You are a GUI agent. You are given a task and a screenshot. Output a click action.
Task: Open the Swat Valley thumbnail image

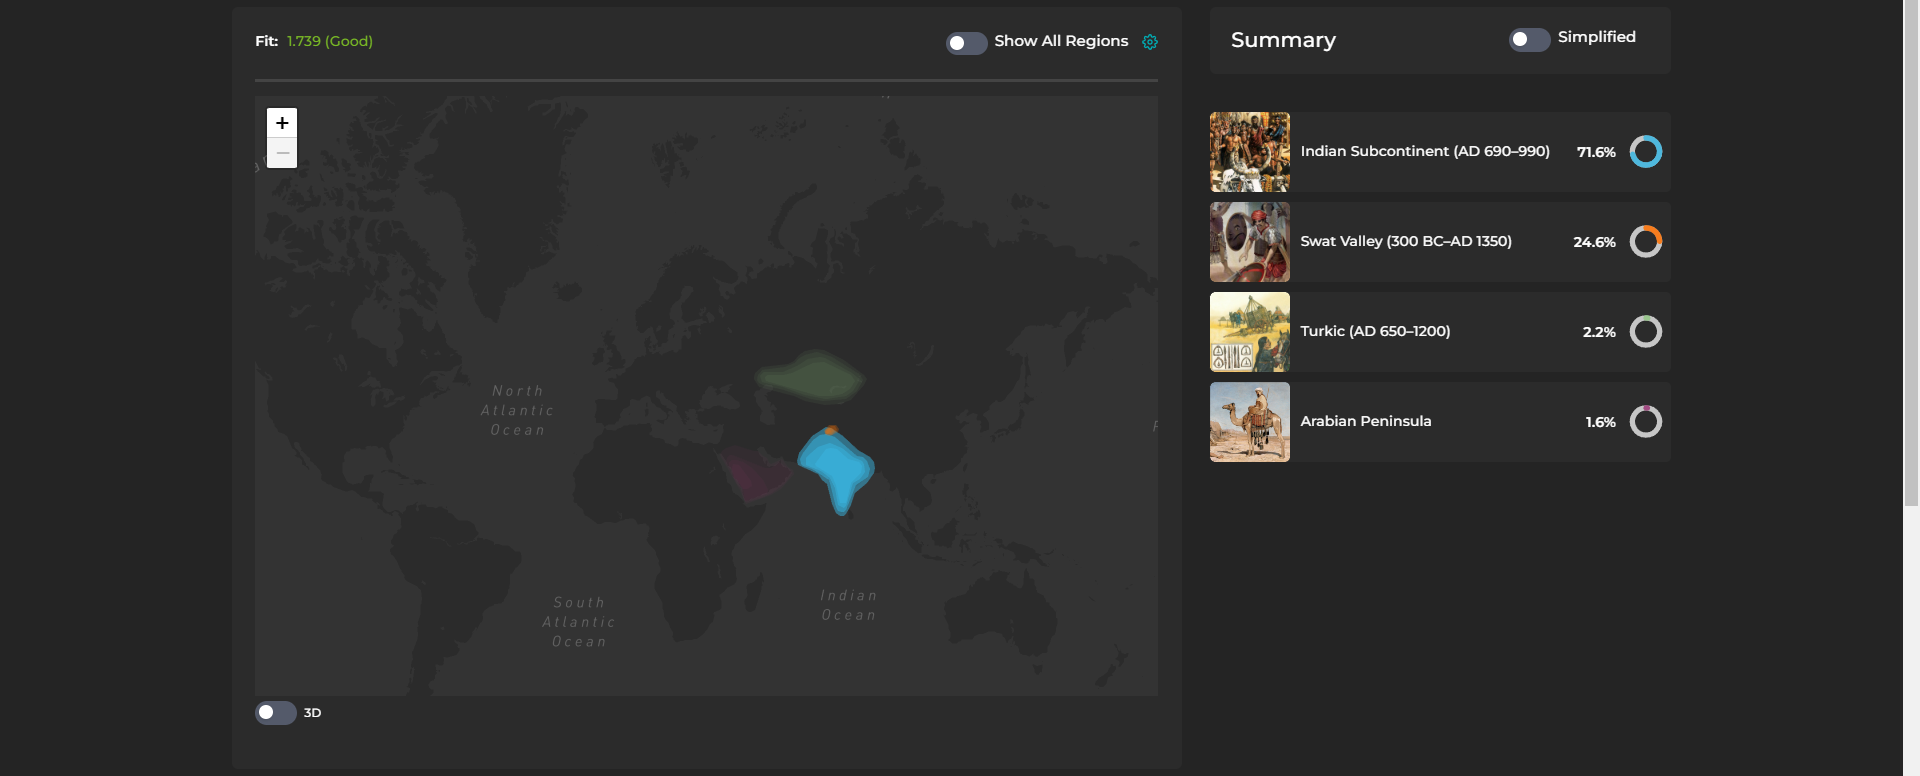tap(1249, 242)
